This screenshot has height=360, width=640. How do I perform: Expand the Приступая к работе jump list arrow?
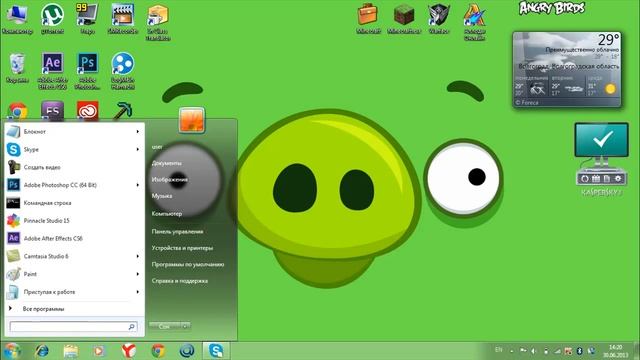pyautogui.click(x=138, y=292)
